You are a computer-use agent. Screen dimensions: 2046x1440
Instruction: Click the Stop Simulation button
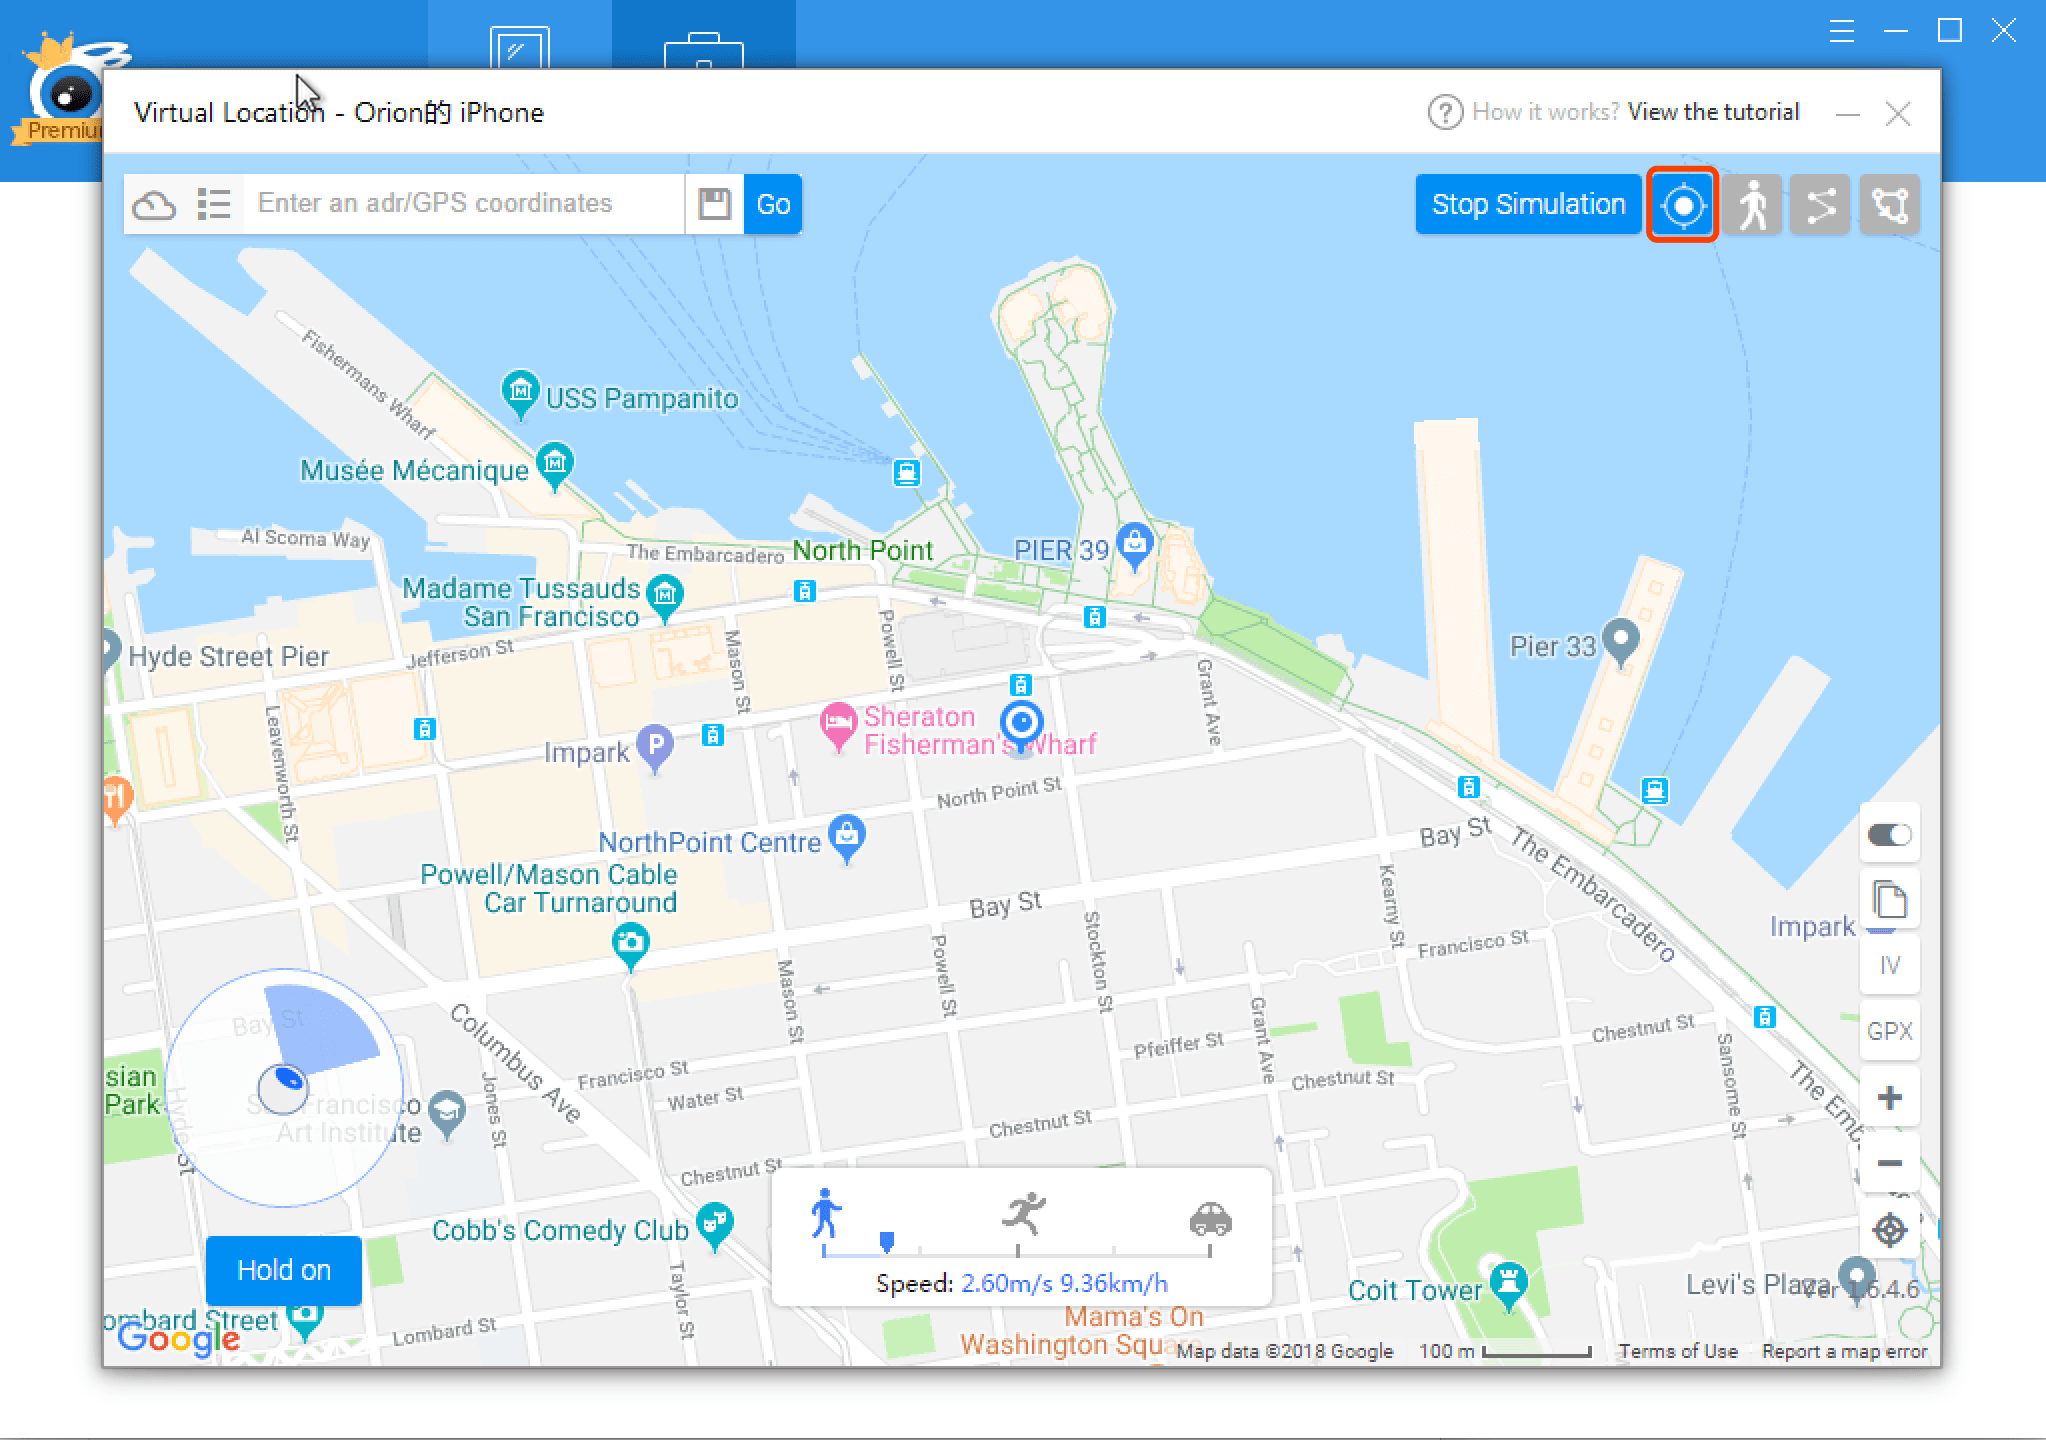pos(1528,205)
